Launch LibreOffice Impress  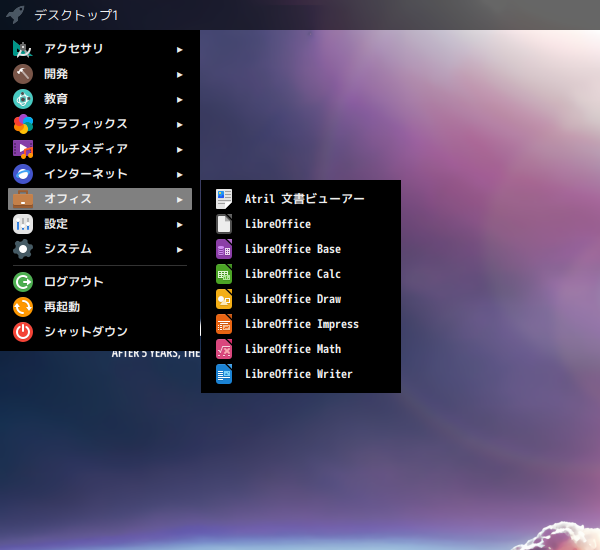(301, 324)
